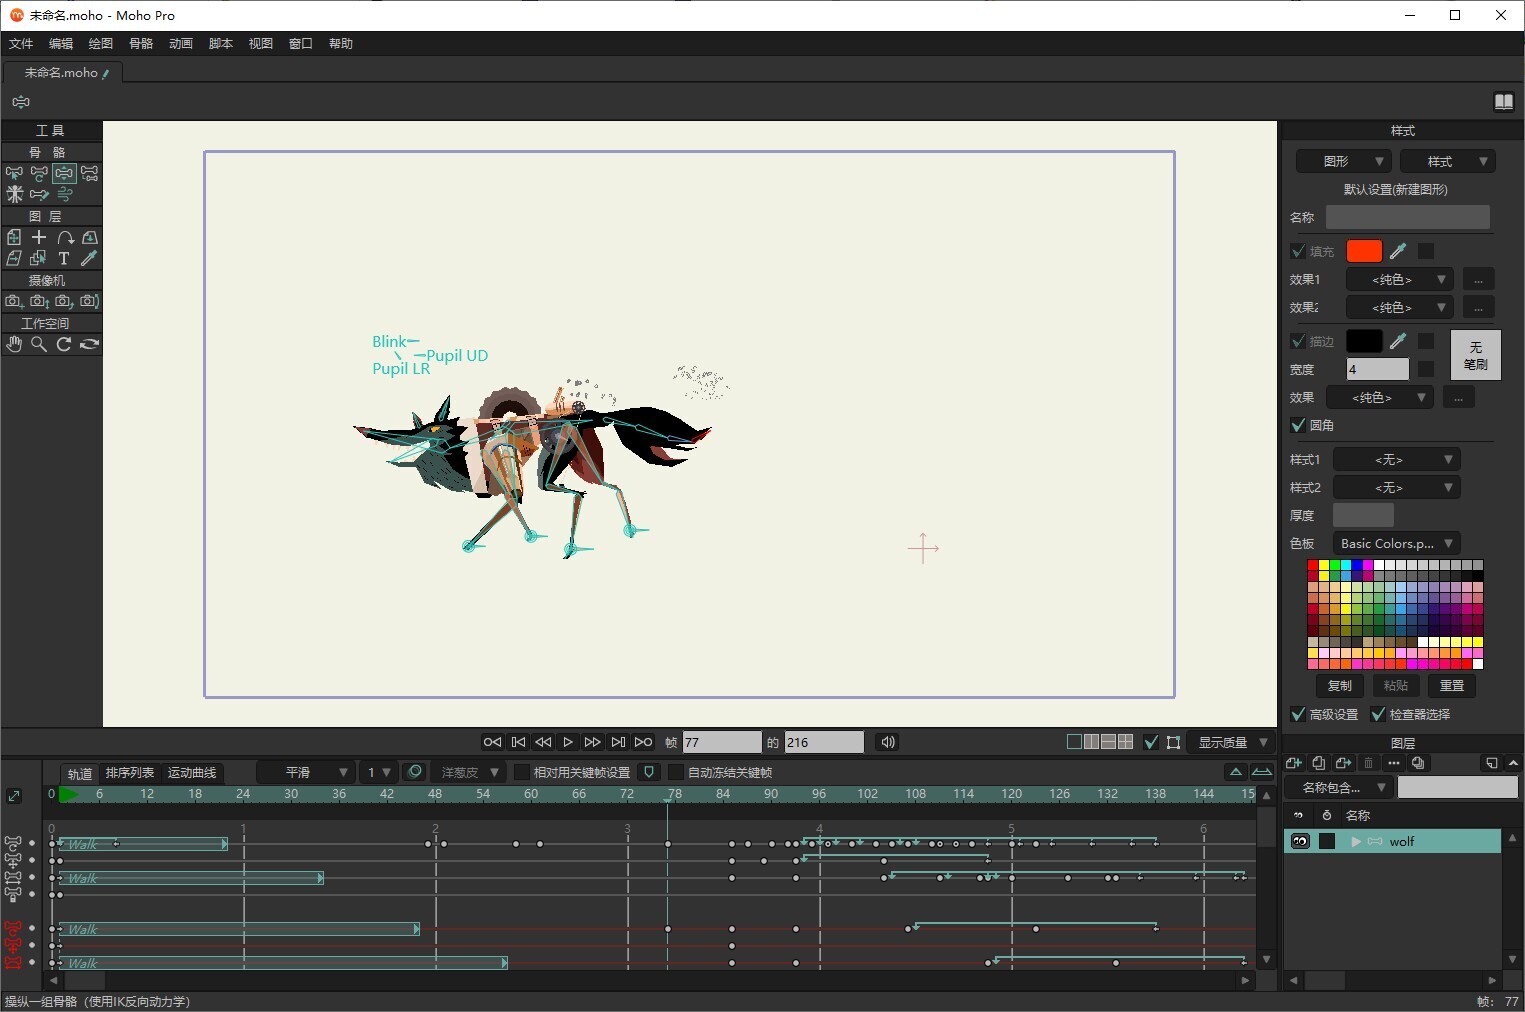Click the Duplicate Layer icon
Screen dimensions: 1525x1012
coord(1319,763)
